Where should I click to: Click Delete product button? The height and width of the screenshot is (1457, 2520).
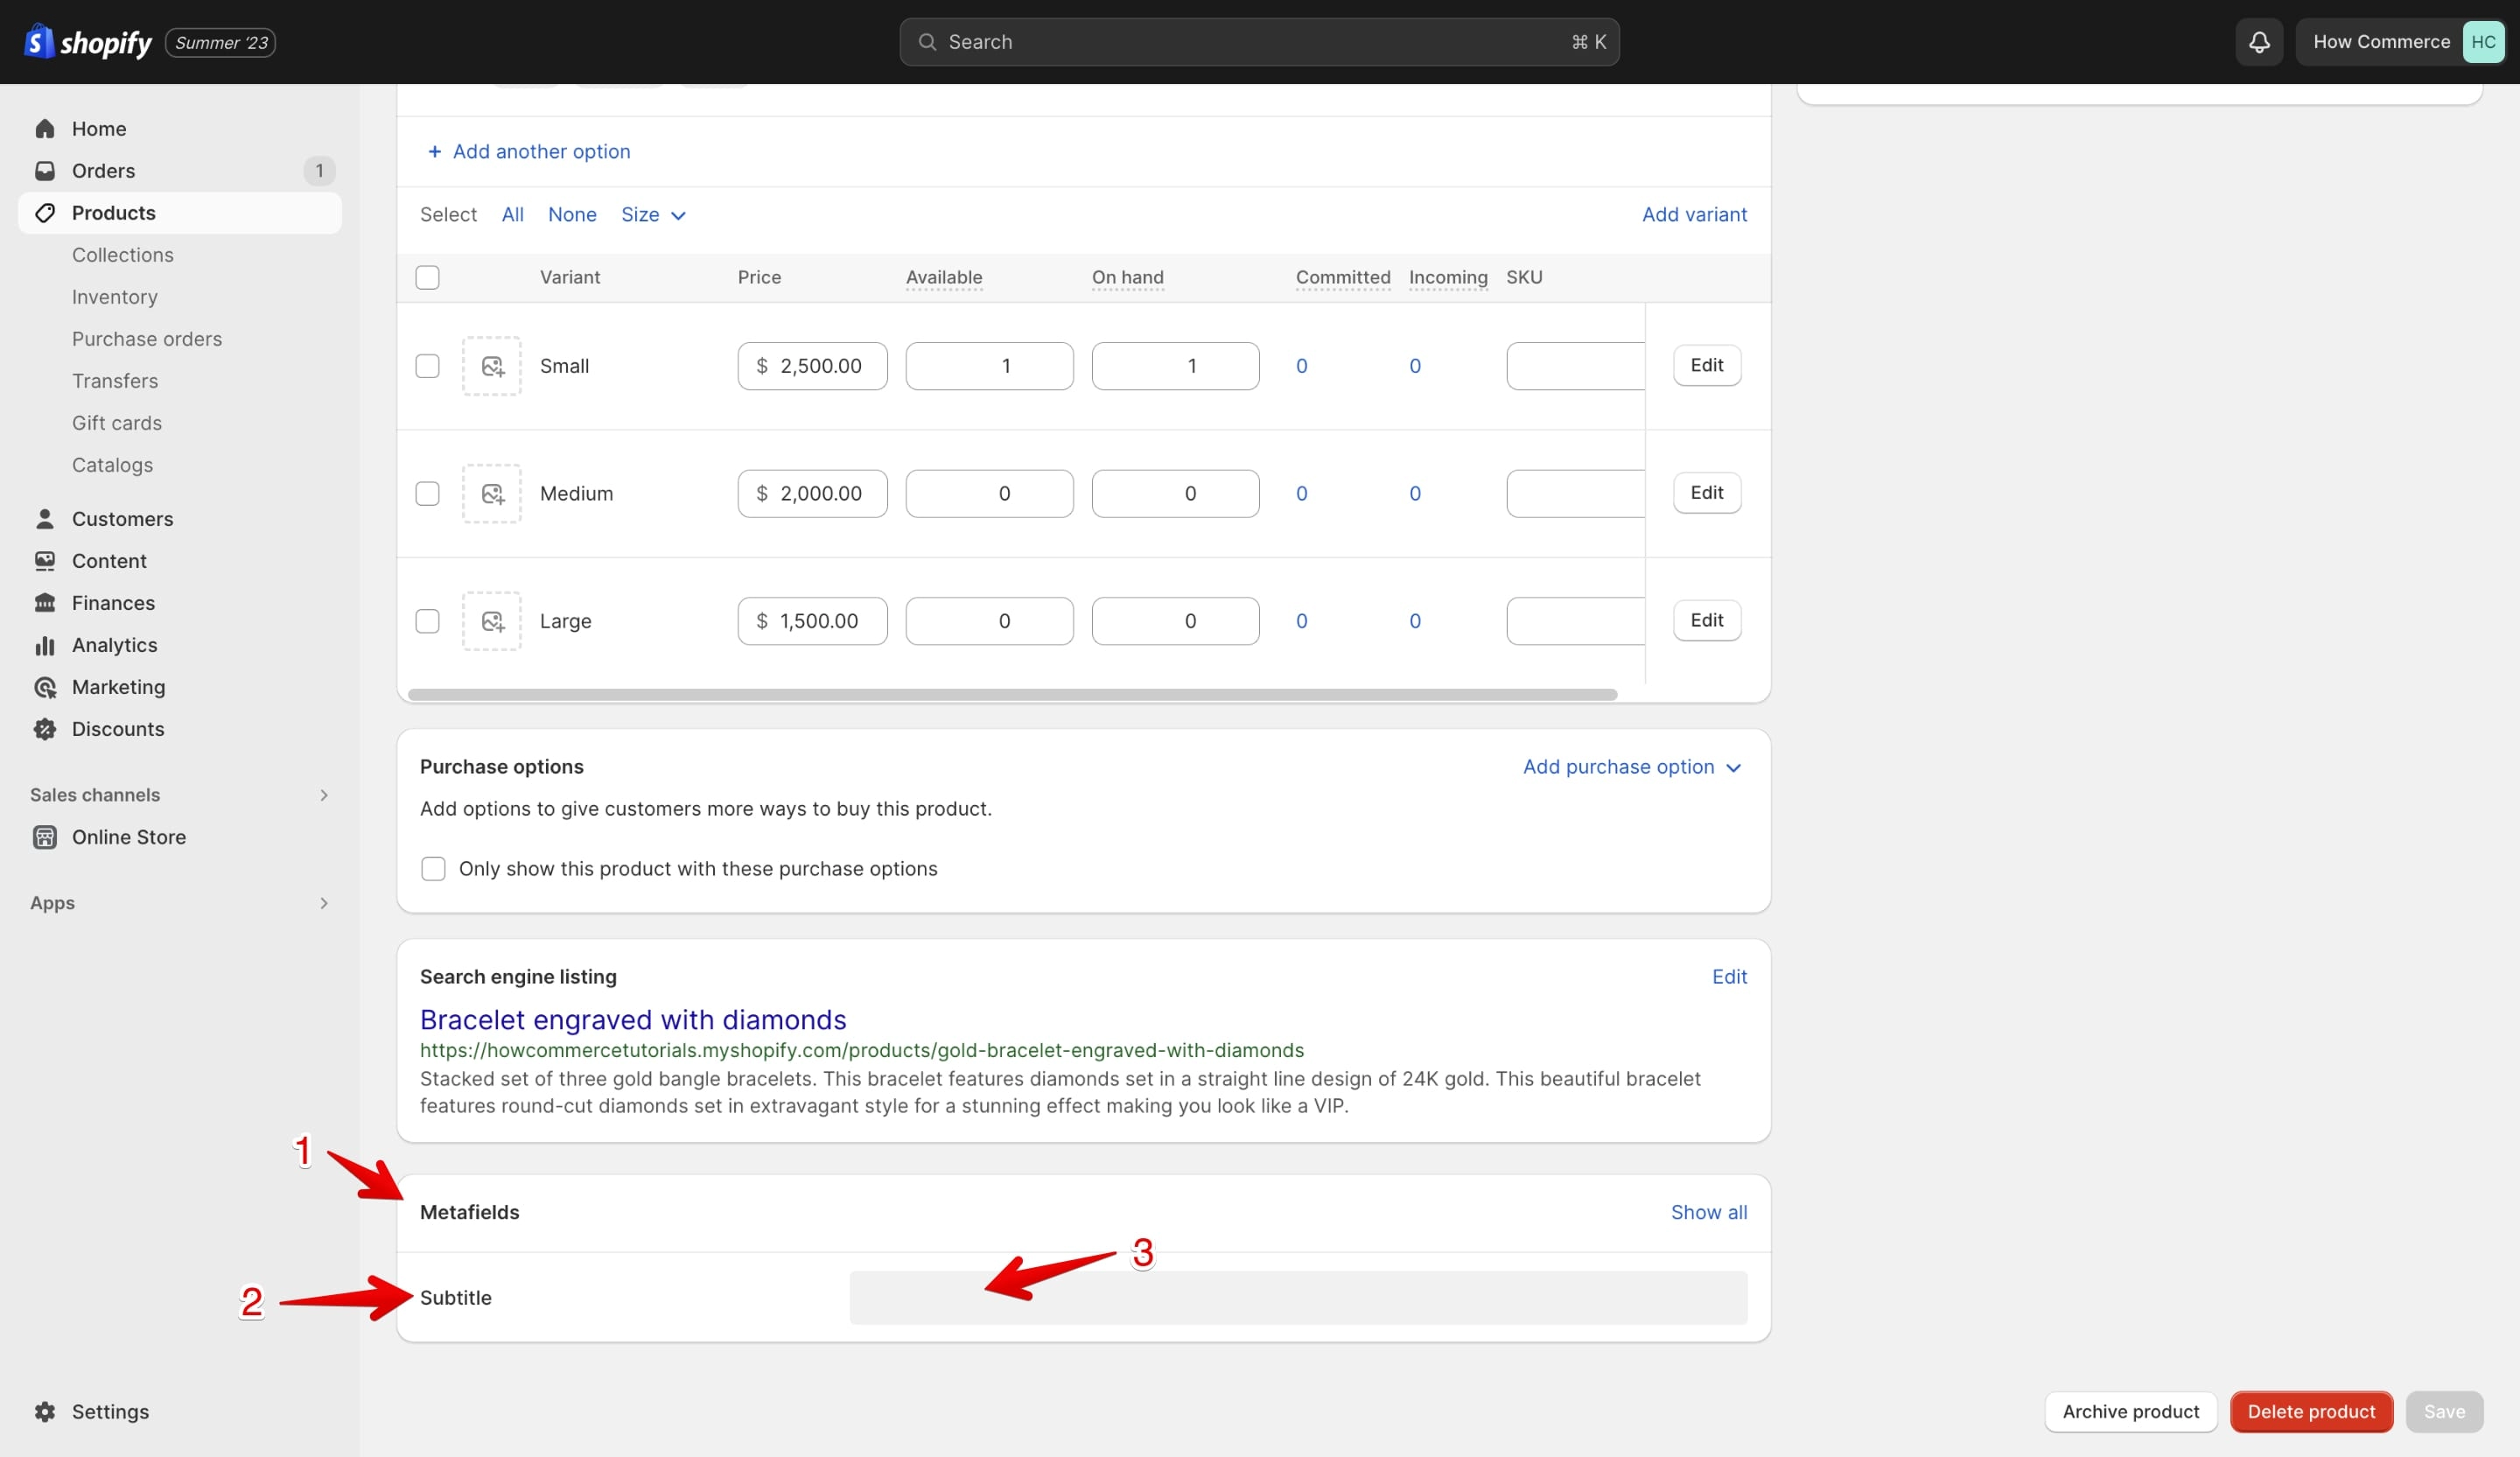click(x=2311, y=1411)
